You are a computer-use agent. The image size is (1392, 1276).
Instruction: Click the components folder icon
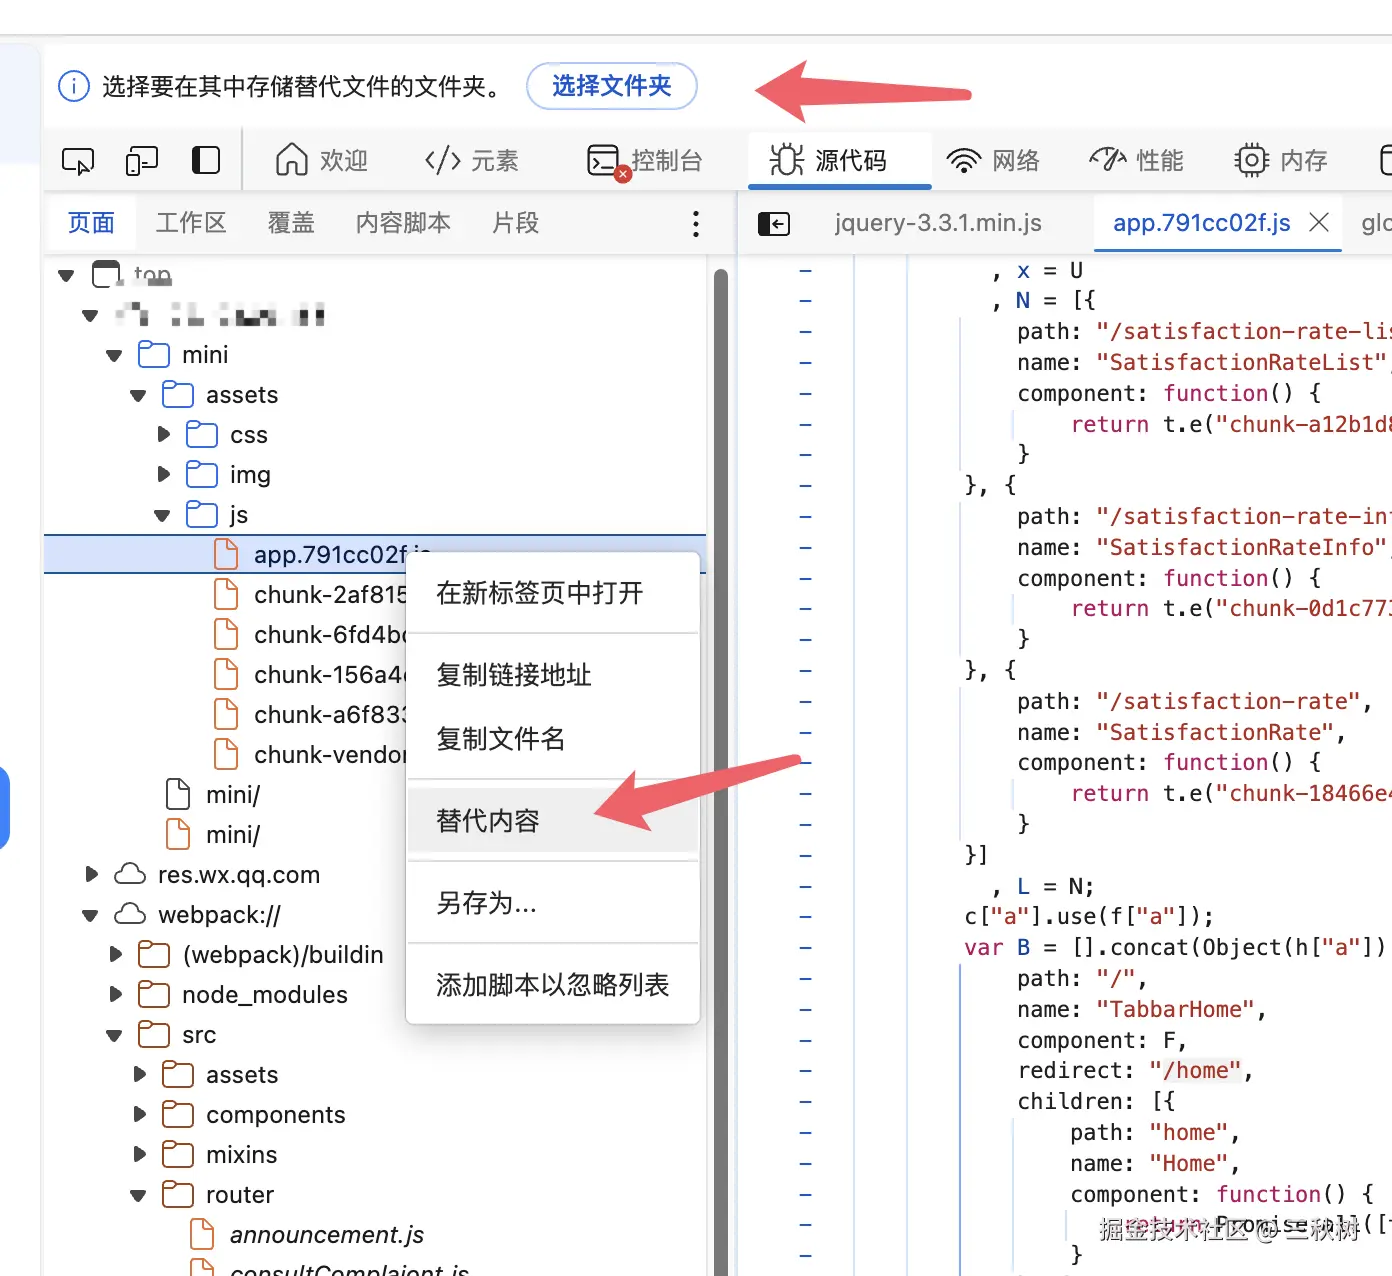(x=178, y=1114)
